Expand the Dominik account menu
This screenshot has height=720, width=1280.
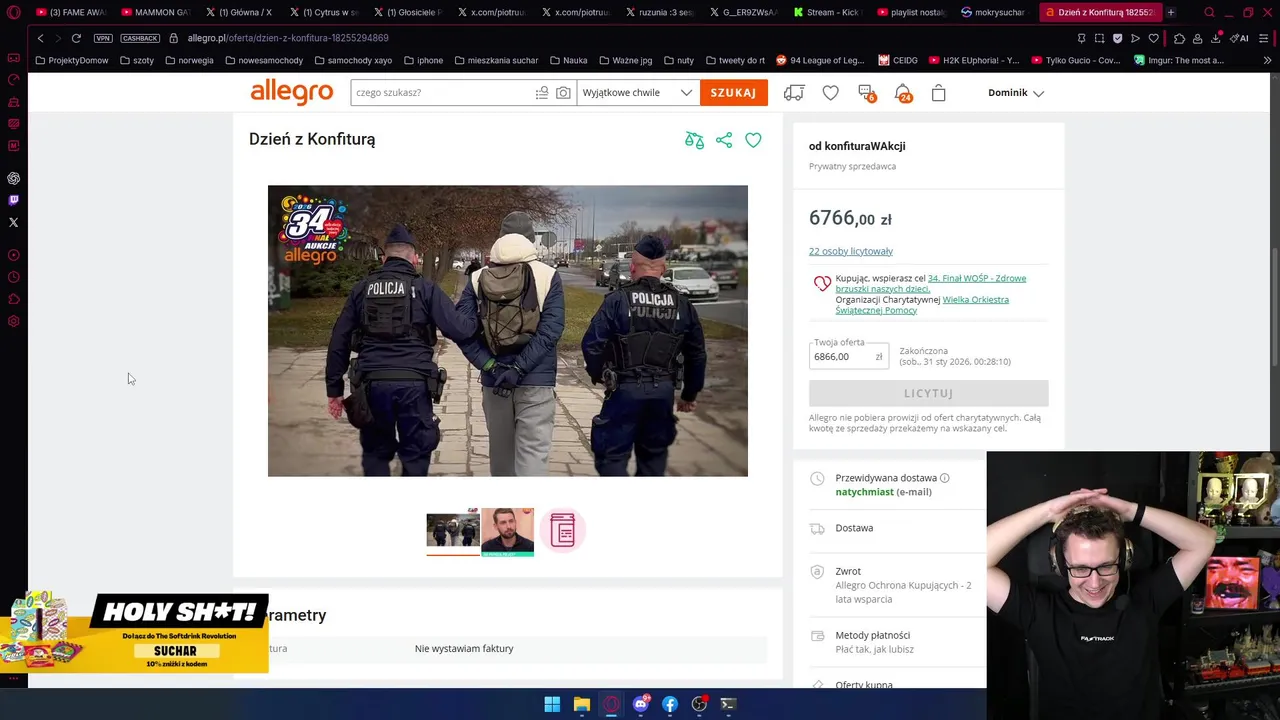[1015, 92]
